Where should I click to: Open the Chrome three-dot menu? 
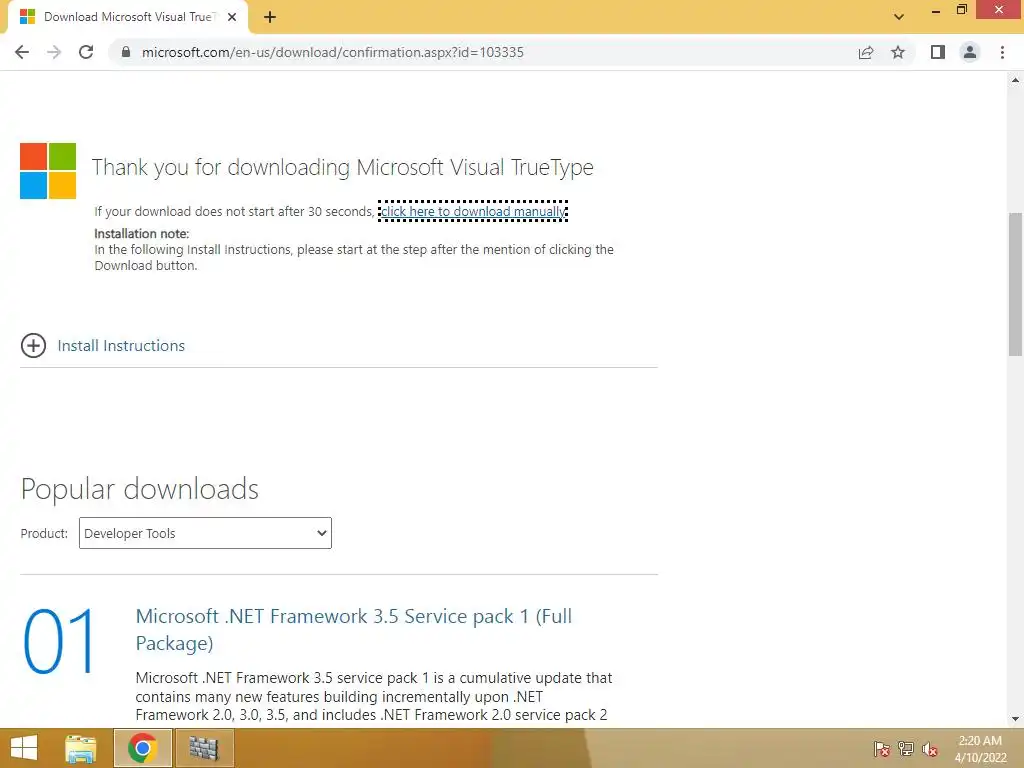point(1002,52)
